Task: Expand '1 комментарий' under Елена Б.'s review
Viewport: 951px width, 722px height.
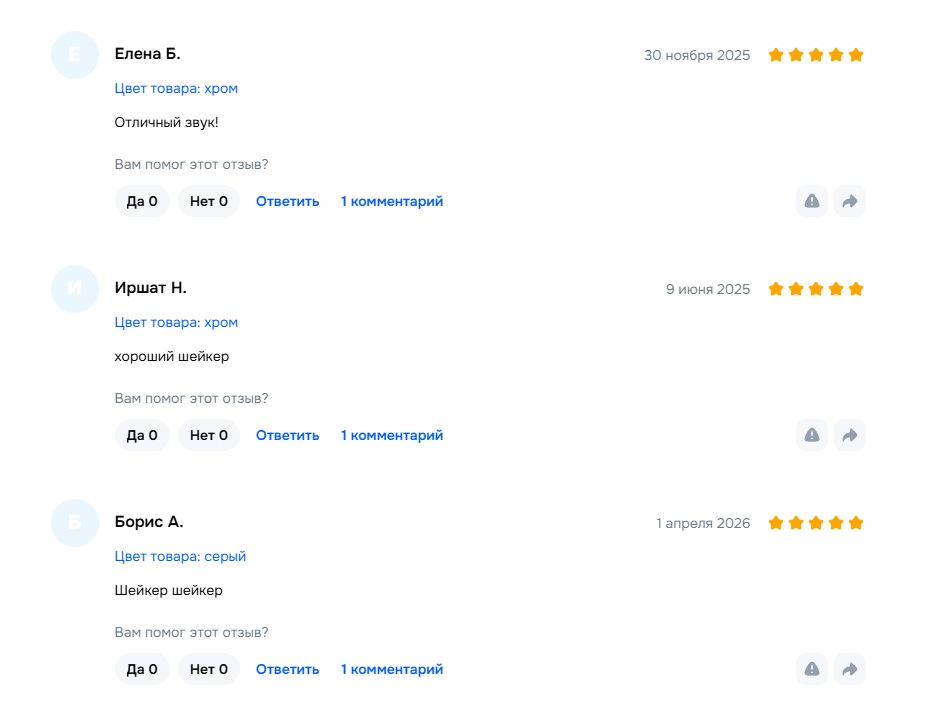Action: [392, 201]
